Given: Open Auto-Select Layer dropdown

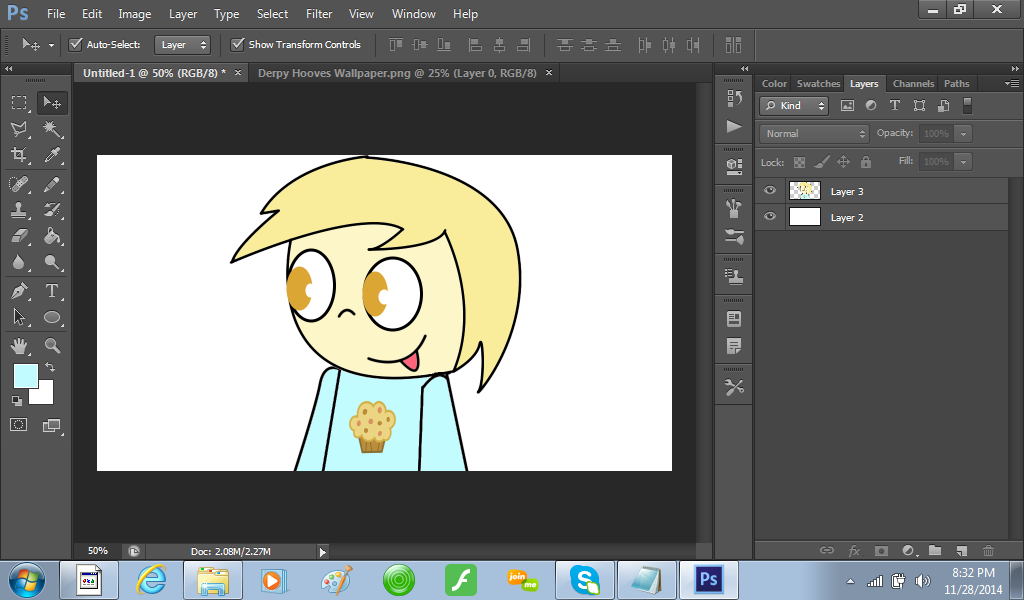Looking at the screenshot, I should point(182,44).
